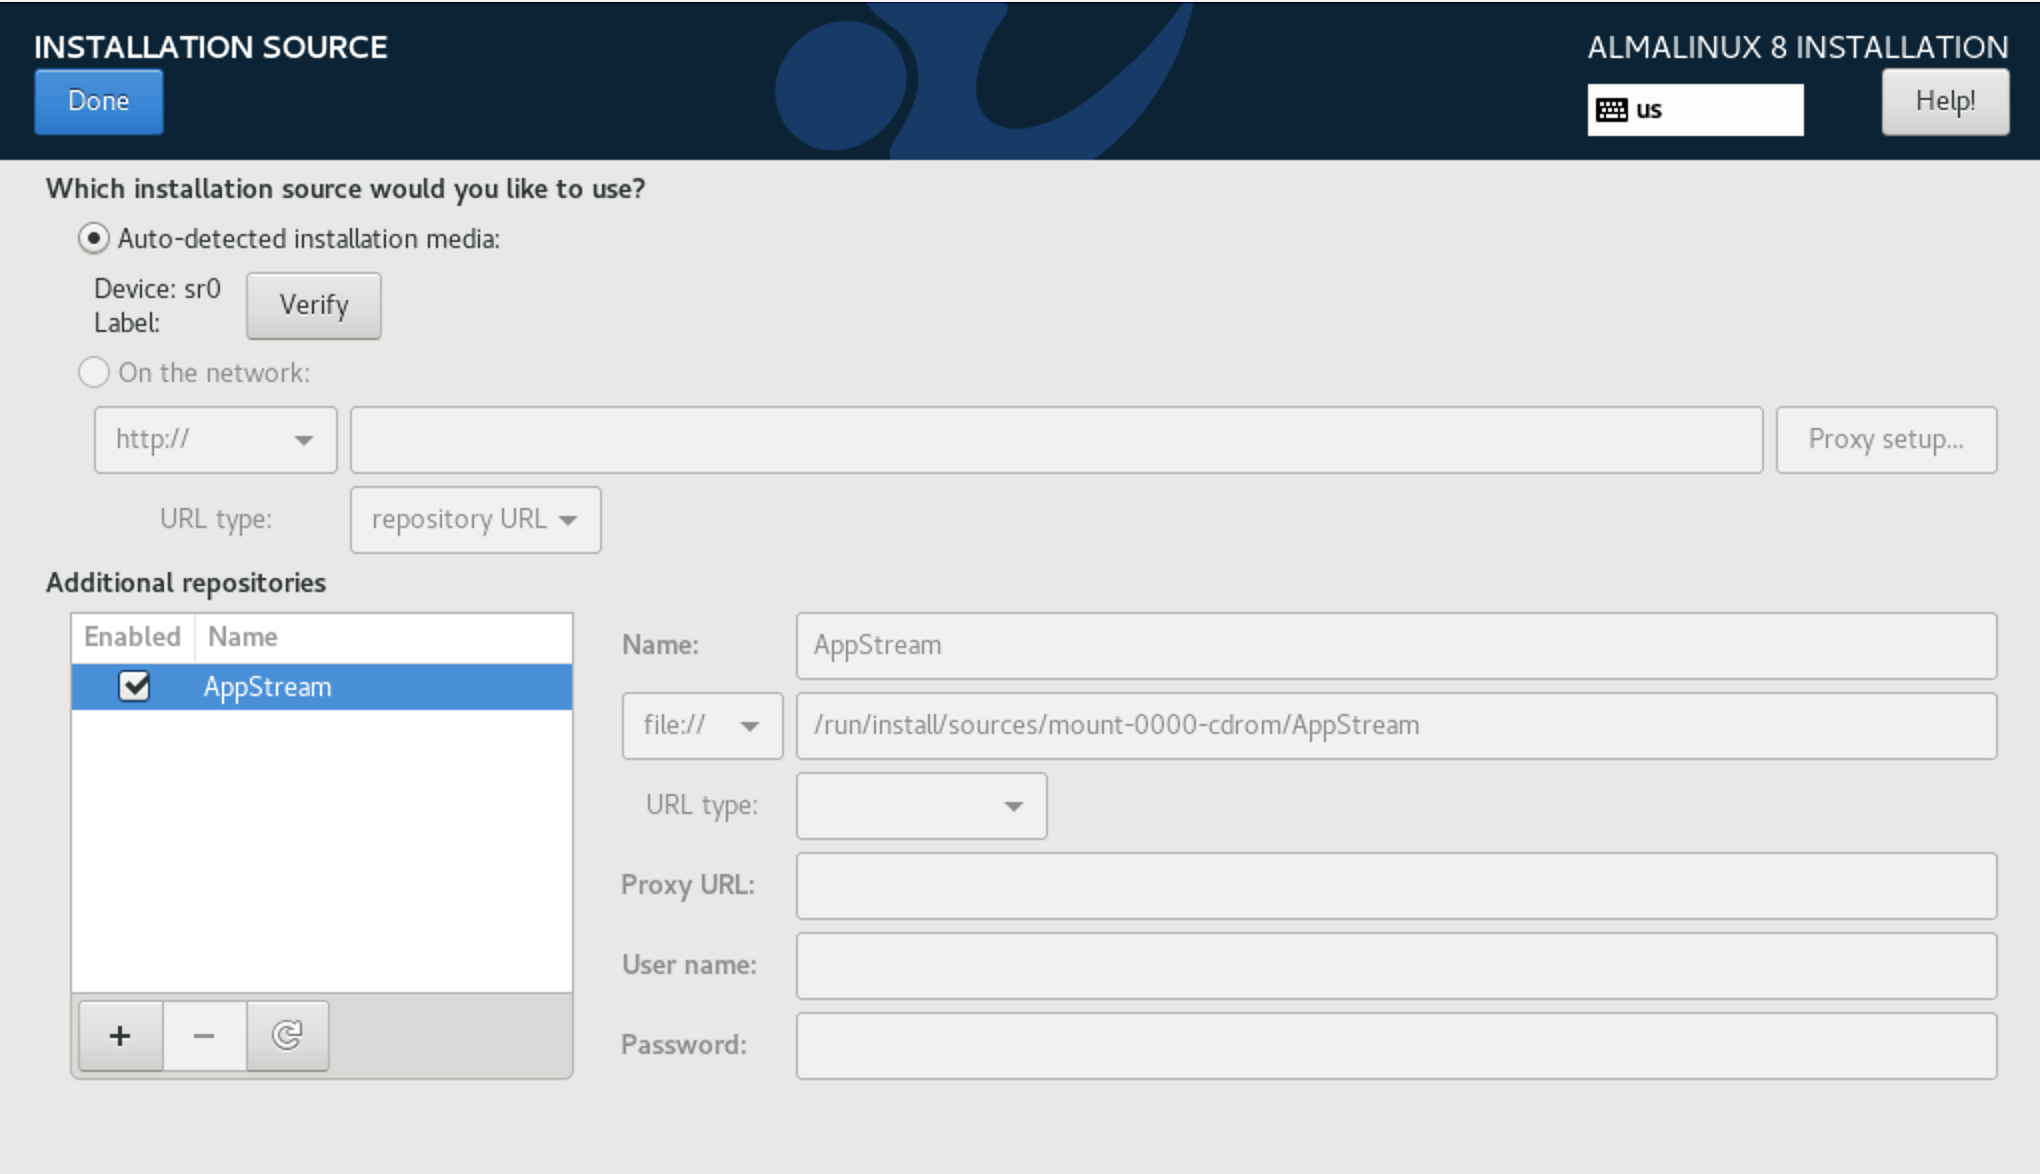Image resolution: width=2040 pixels, height=1174 pixels.
Task: Open the file:// protocol dropdown
Action: pos(701,726)
